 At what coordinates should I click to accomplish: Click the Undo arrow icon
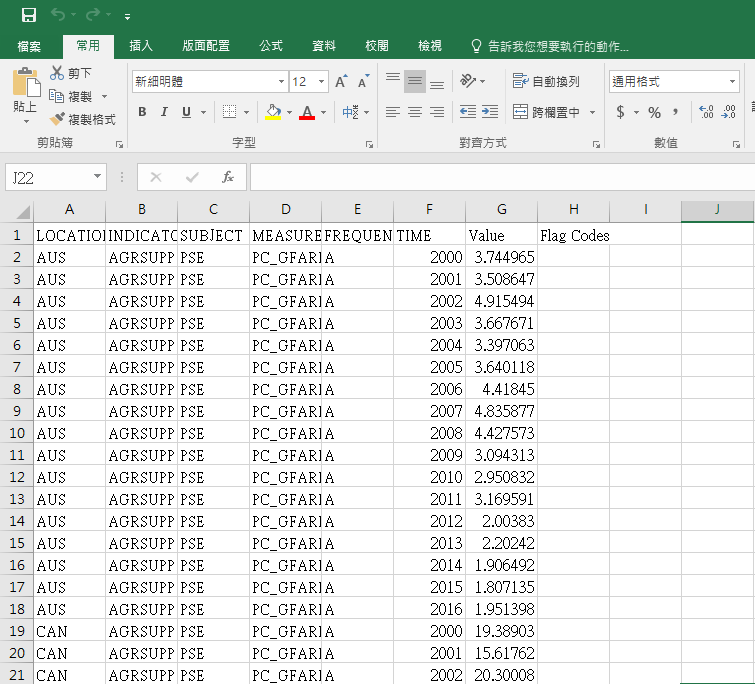coord(58,15)
